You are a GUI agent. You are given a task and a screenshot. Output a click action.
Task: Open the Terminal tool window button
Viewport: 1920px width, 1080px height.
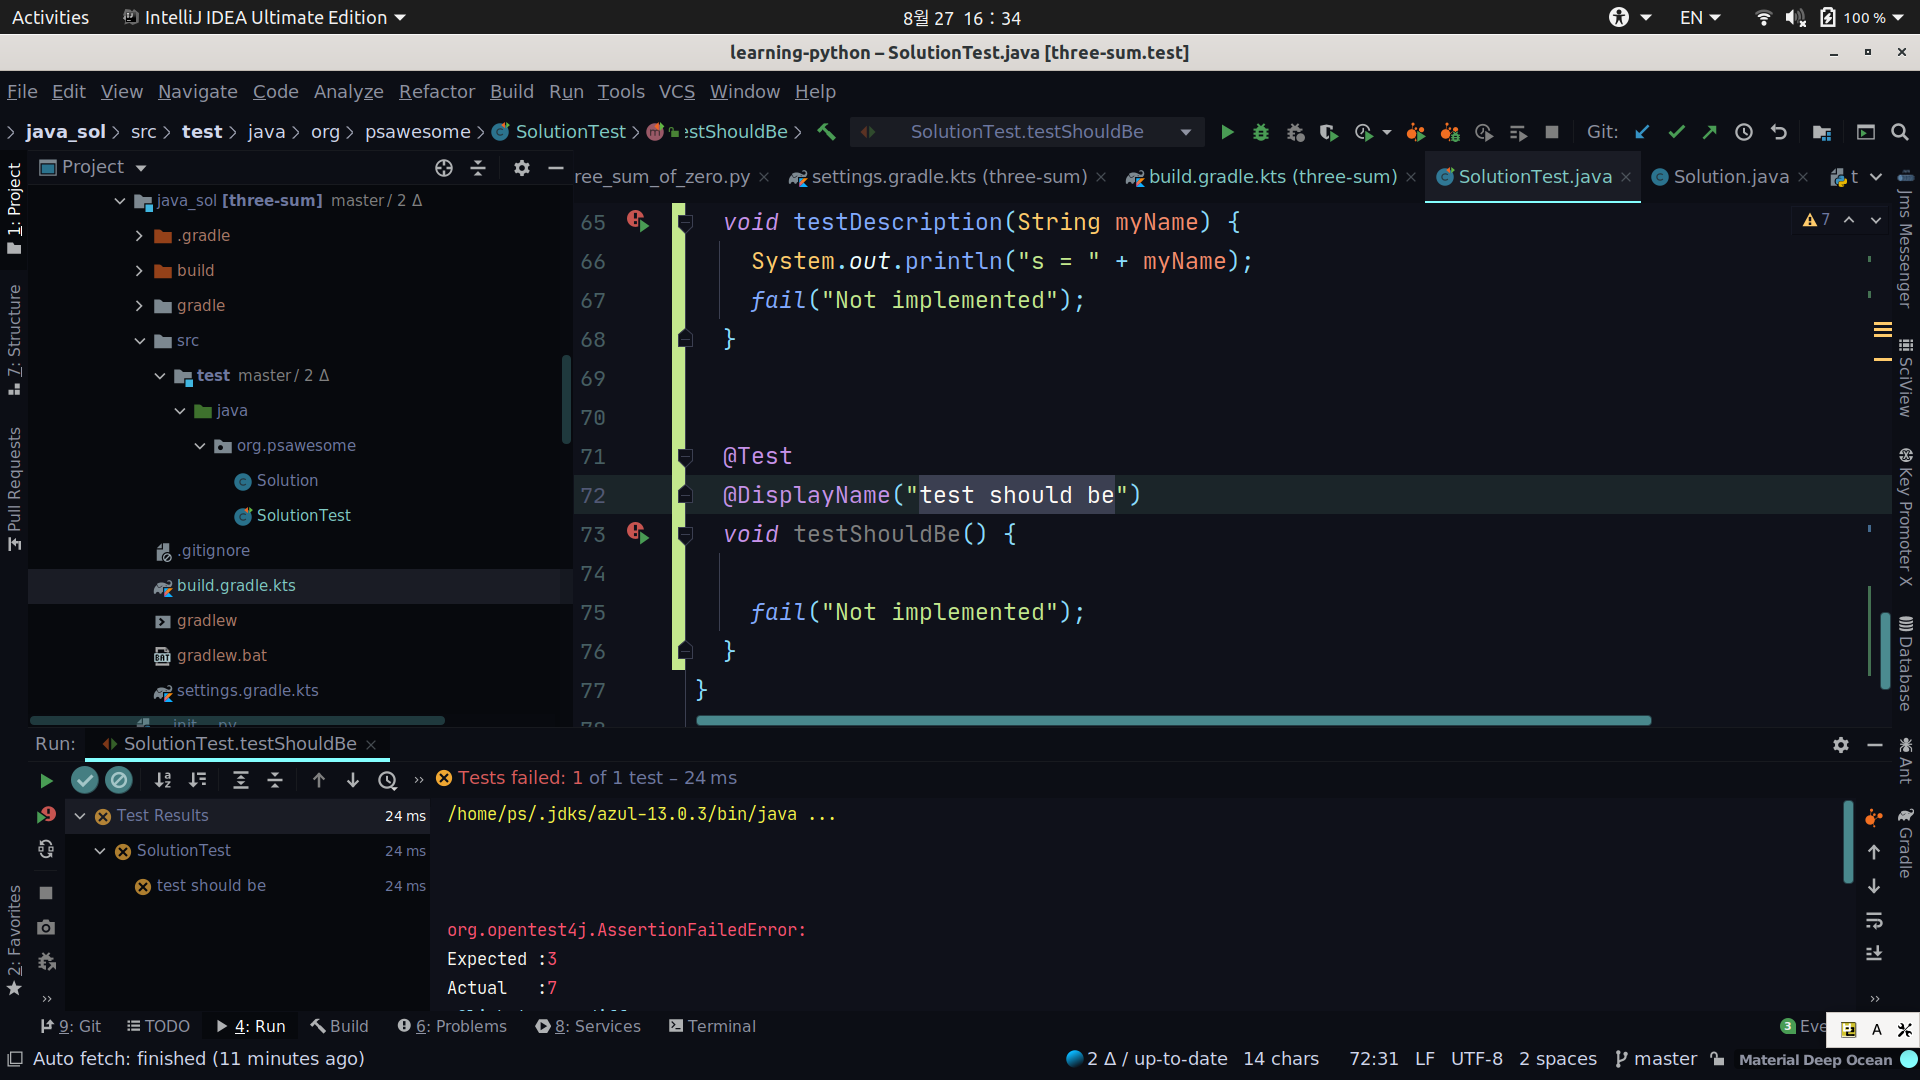click(x=712, y=1026)
